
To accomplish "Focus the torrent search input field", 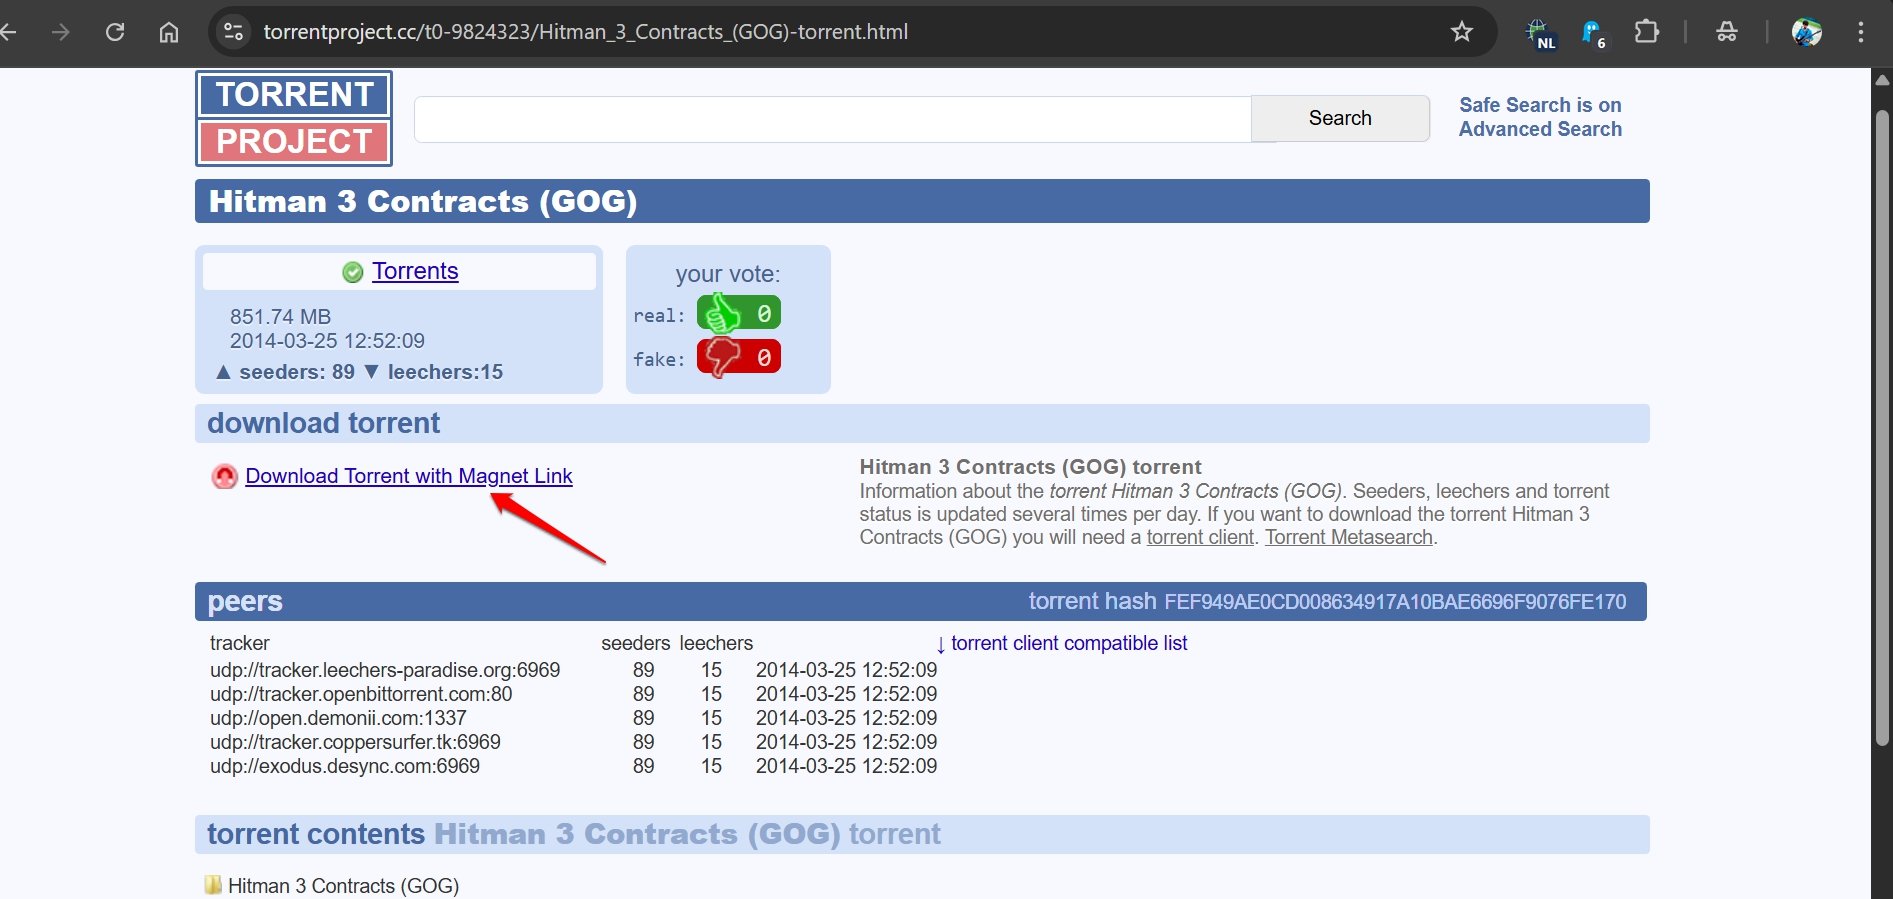I will pyautogui.click(x=832, y=119).
